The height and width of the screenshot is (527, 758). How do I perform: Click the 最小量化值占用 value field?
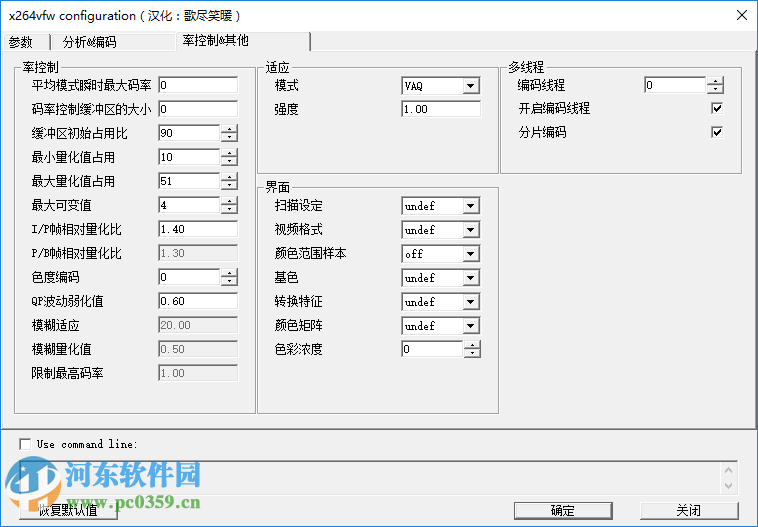pos(189,157)
